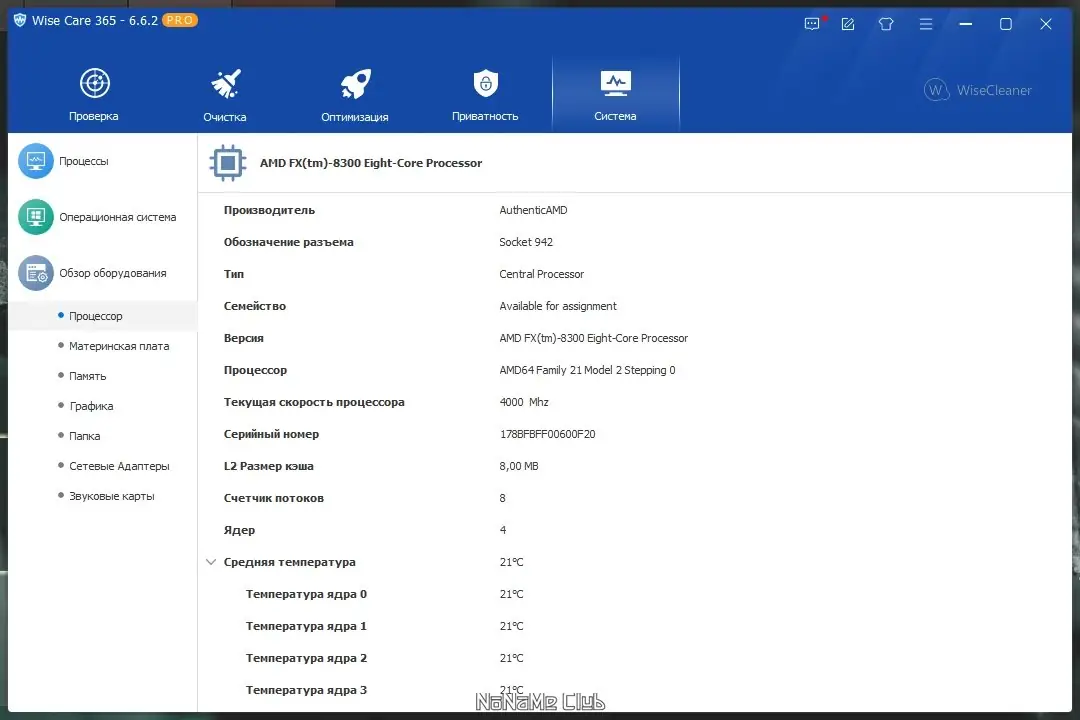Click the Available for assignment value
This screenshot has height=720, width=1080.
click(x=558, y=306)
